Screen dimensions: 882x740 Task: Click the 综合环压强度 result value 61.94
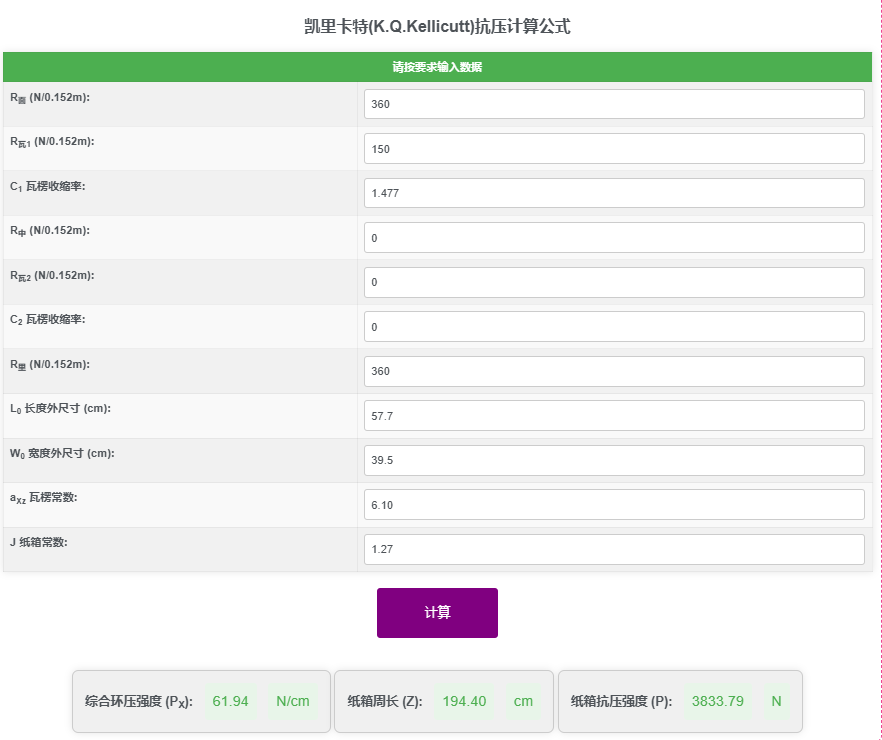point(230,701)
